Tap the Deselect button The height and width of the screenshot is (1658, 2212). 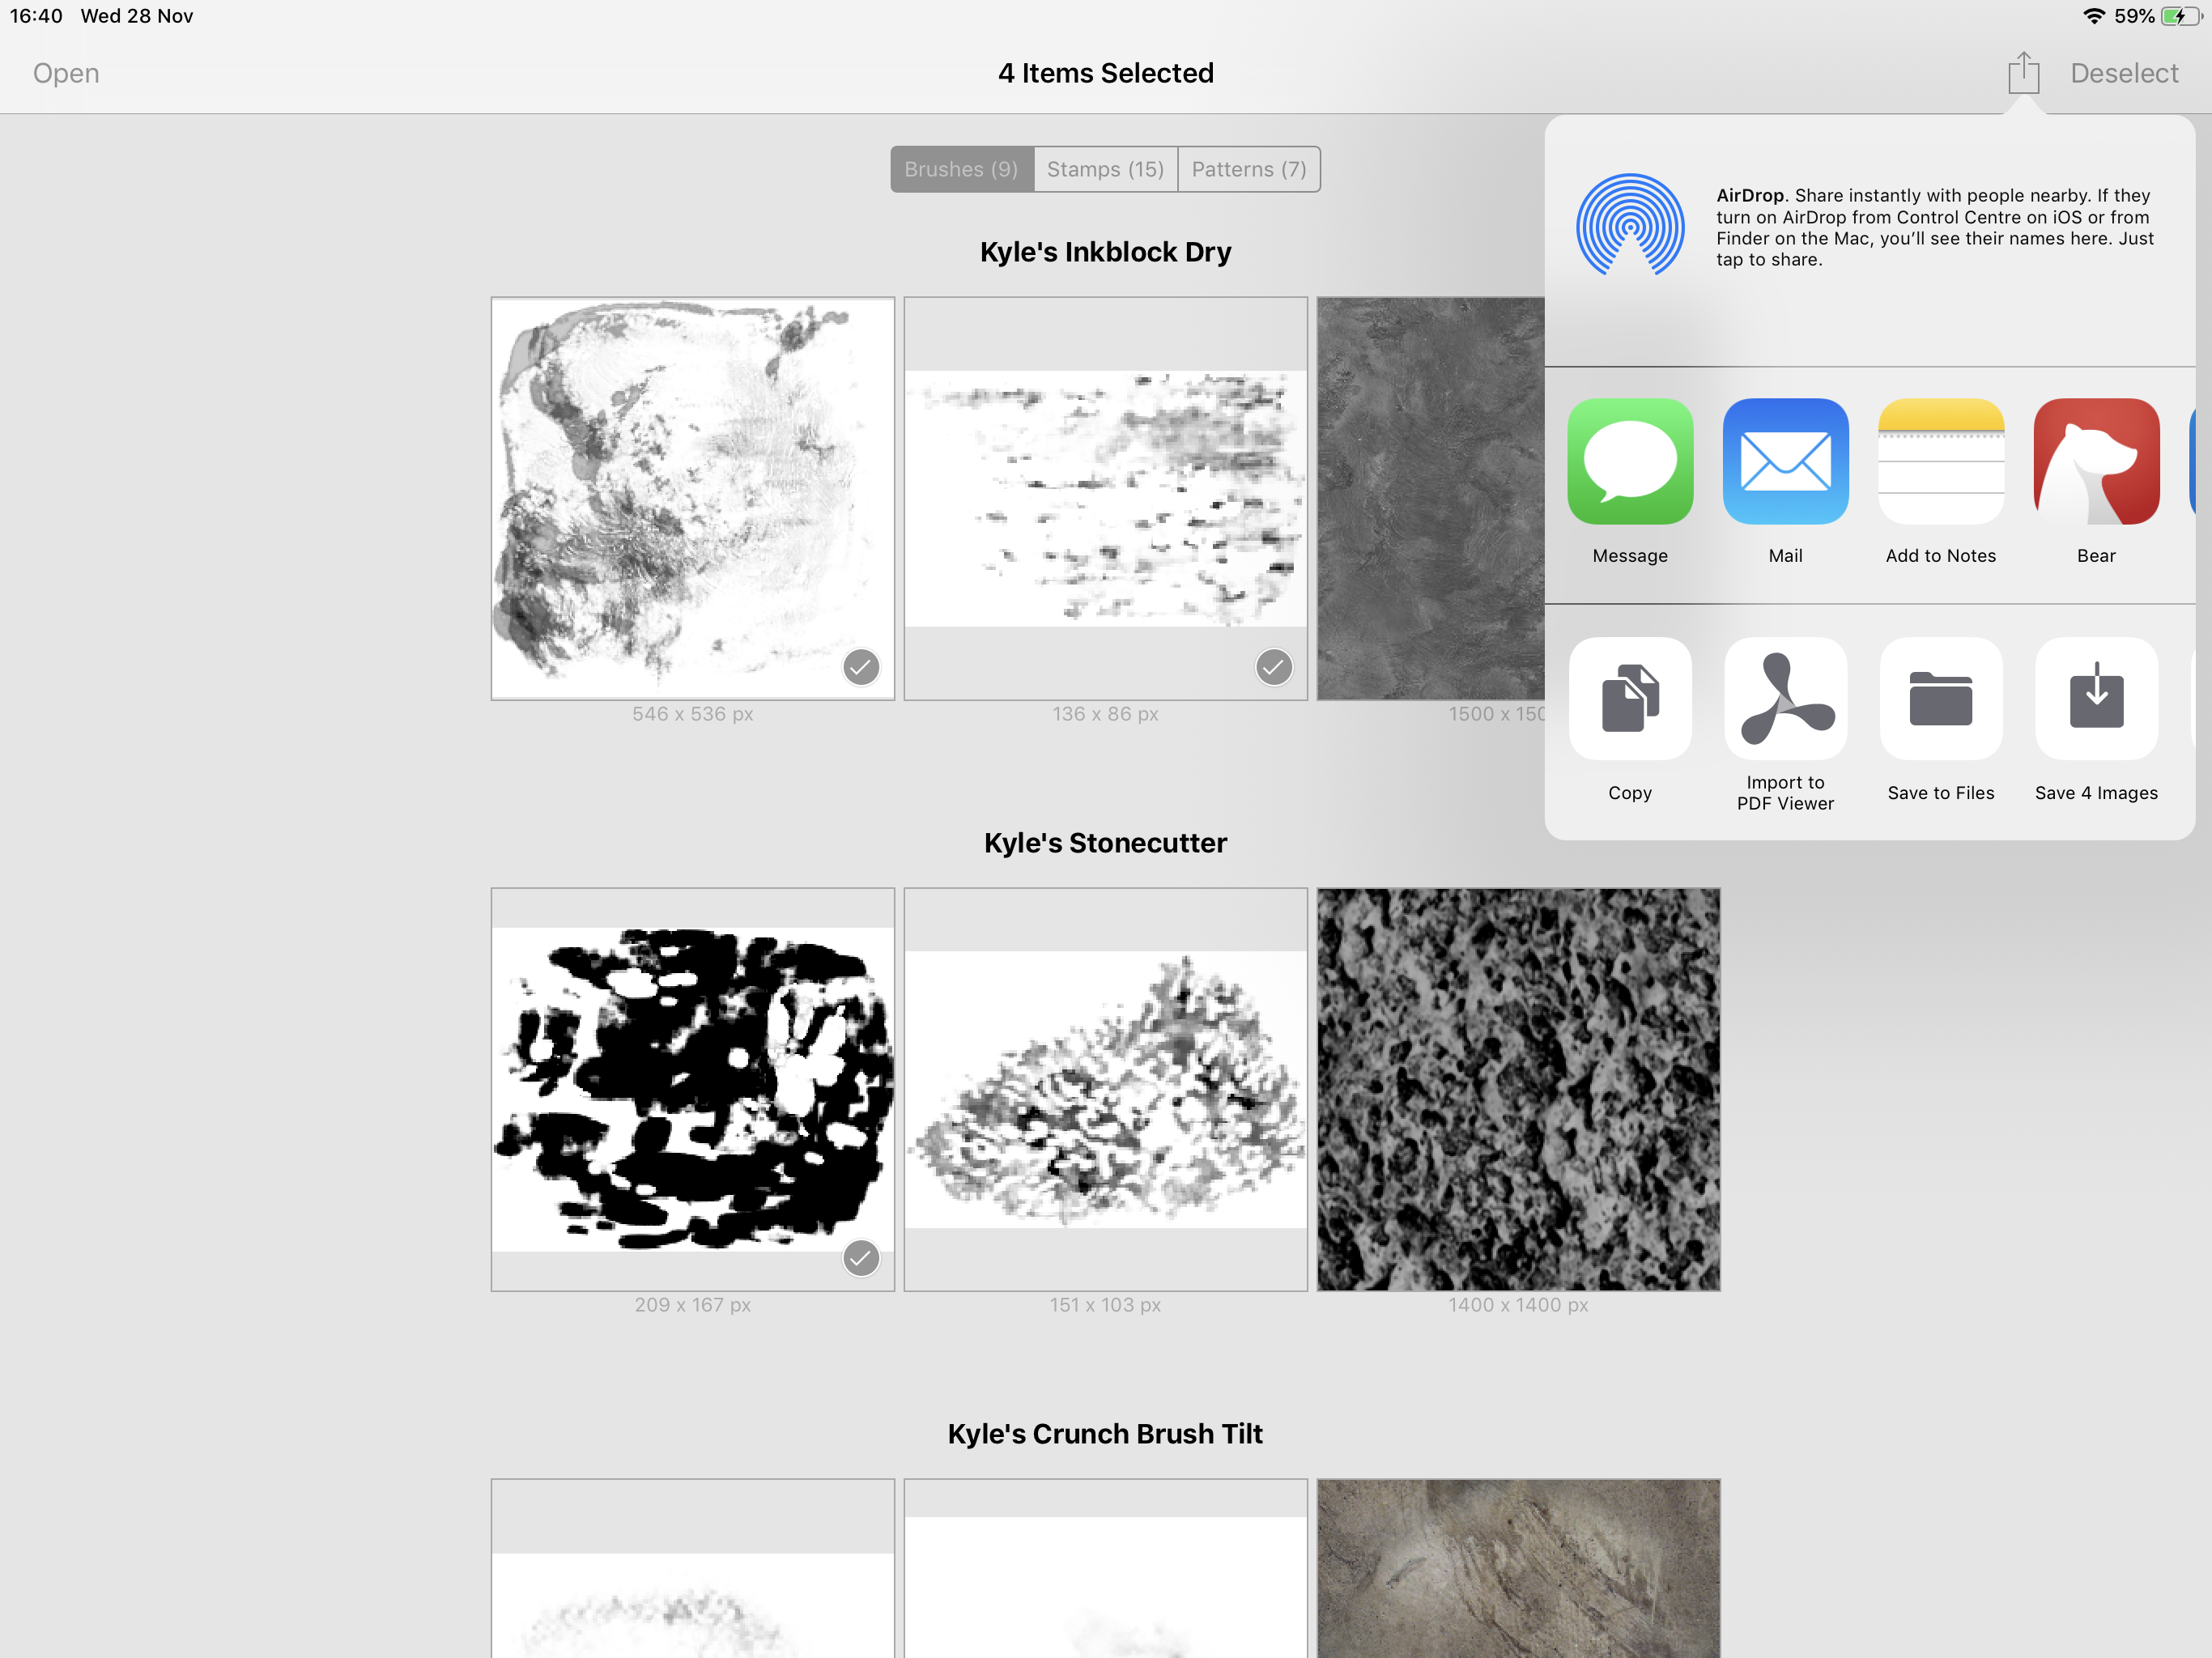(x=2123, y=73)
